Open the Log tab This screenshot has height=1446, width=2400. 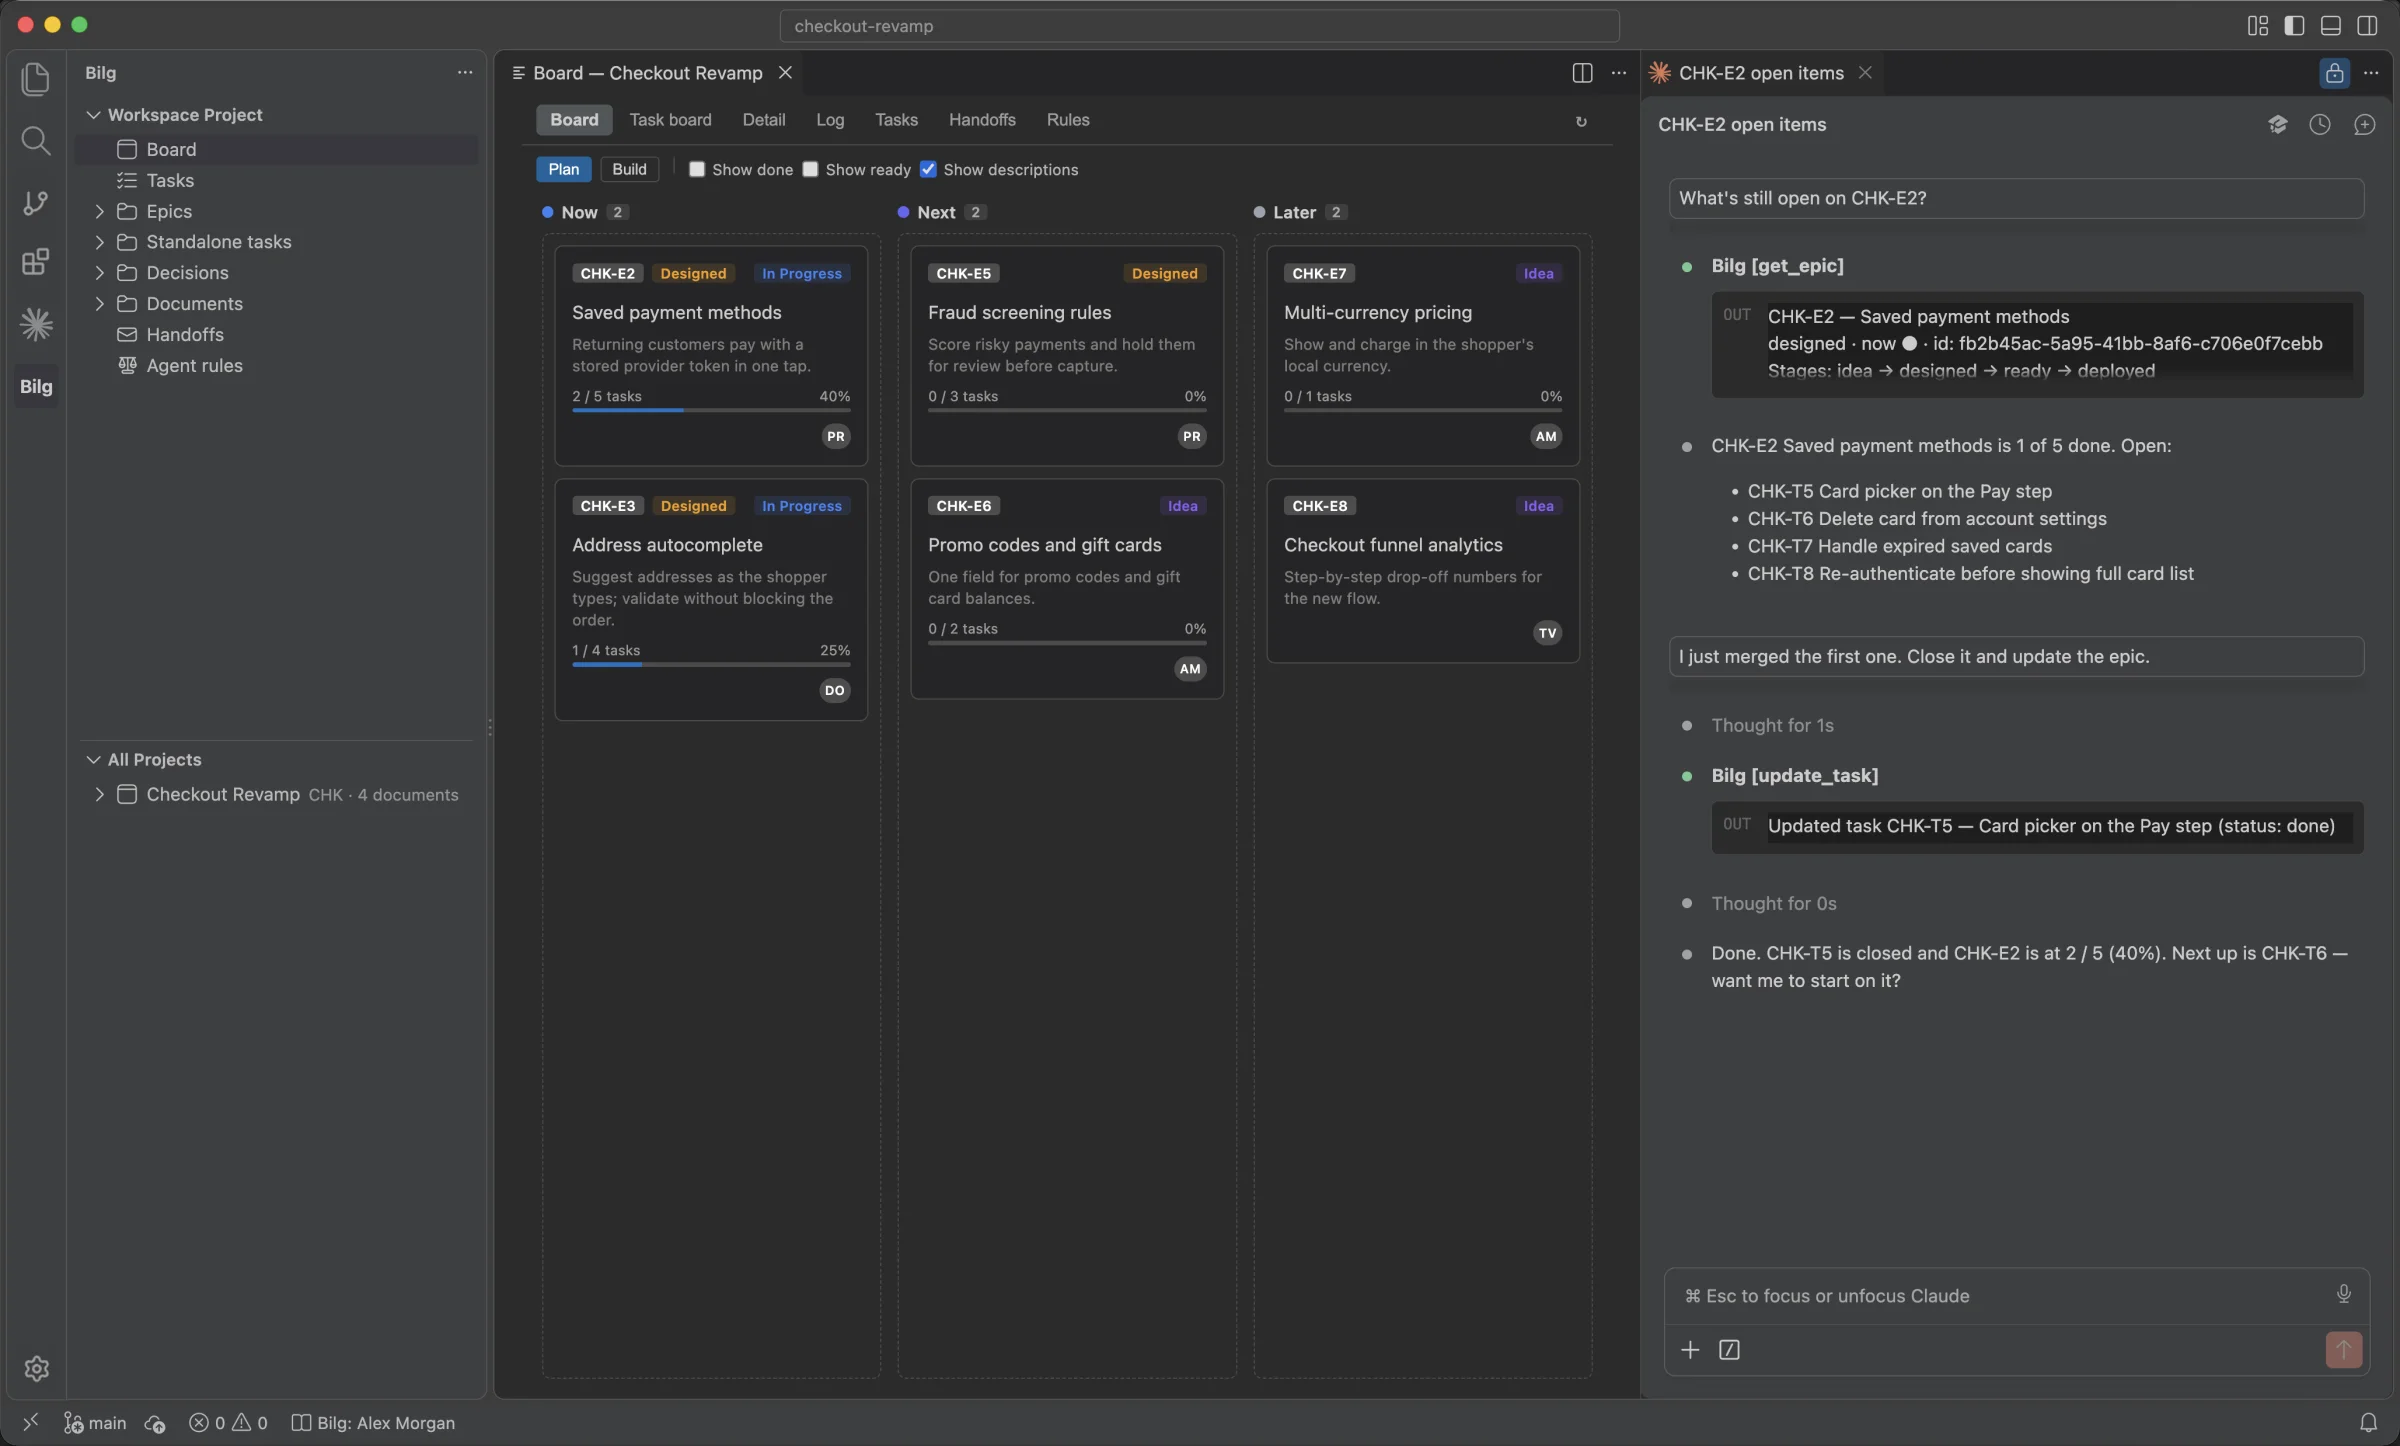click(x=830, y=120)
